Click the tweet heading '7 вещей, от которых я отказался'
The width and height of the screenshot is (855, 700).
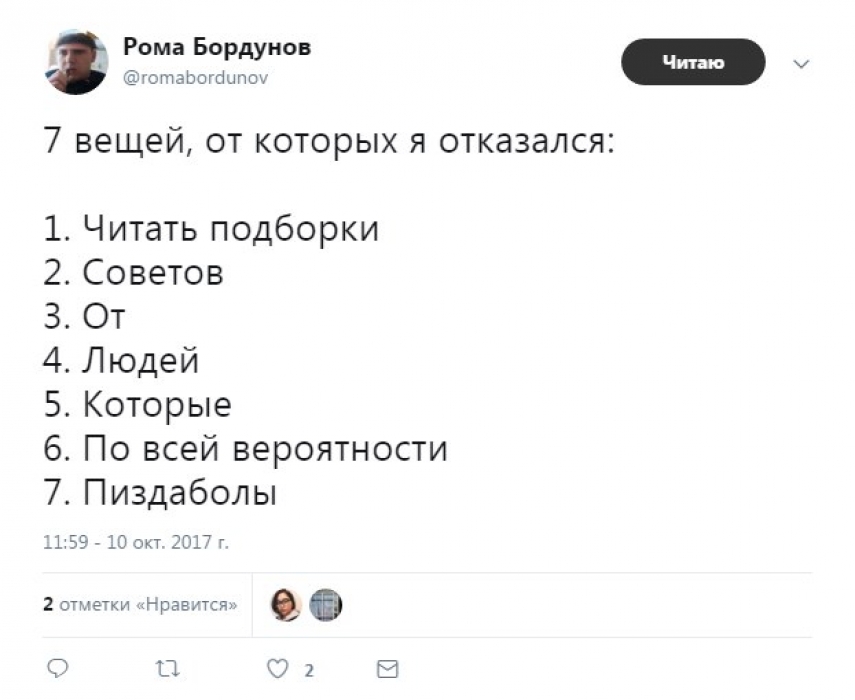pyautogui.click(x=328, y=141)
